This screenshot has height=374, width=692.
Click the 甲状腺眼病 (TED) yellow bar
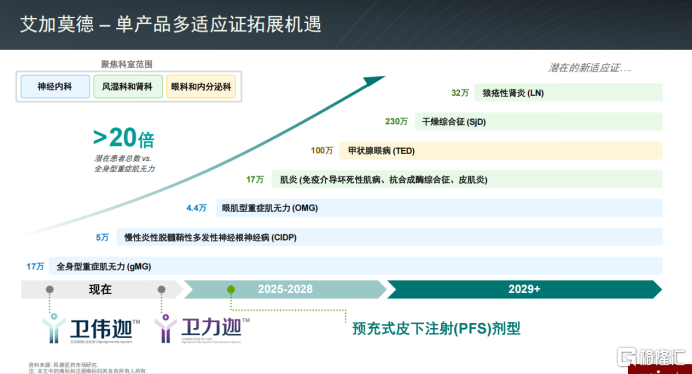(500, 151)
